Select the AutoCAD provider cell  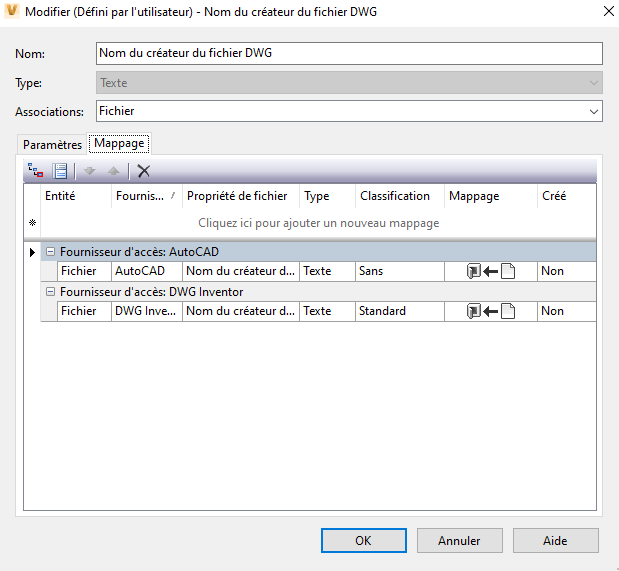147,271
